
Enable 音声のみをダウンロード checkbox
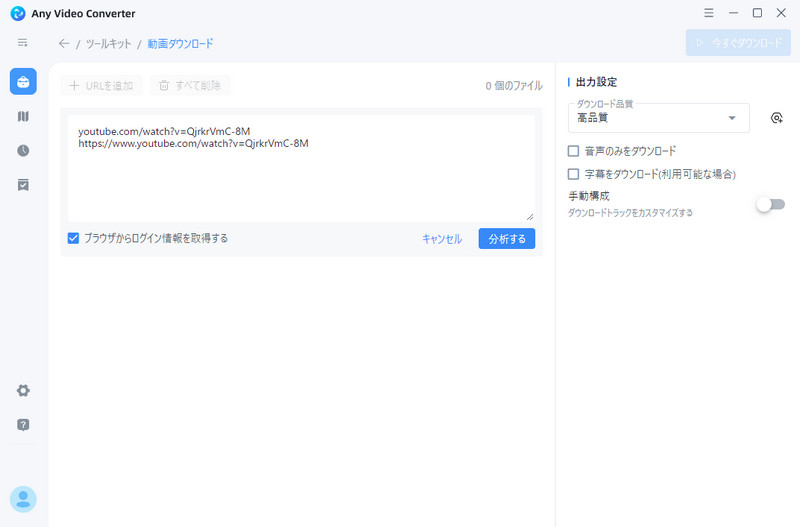pos(573,151)
